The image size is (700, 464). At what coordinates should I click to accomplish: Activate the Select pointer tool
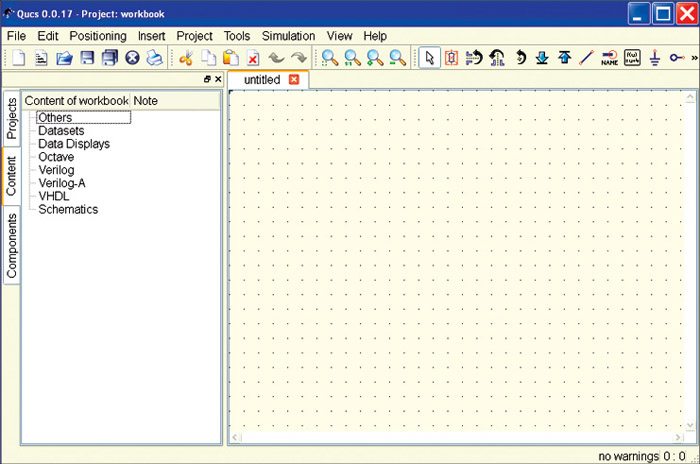(429, 58)
